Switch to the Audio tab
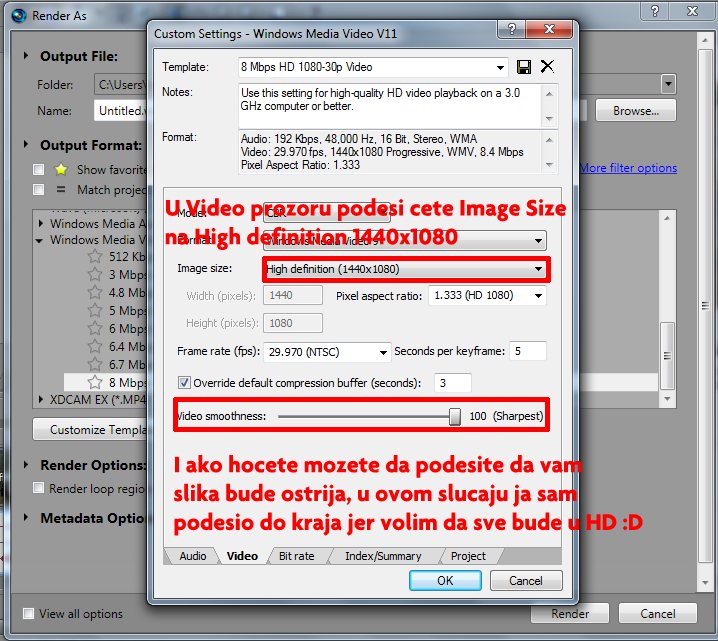Image resolution: width=718 pixels, height=641 pixels. 192,556
